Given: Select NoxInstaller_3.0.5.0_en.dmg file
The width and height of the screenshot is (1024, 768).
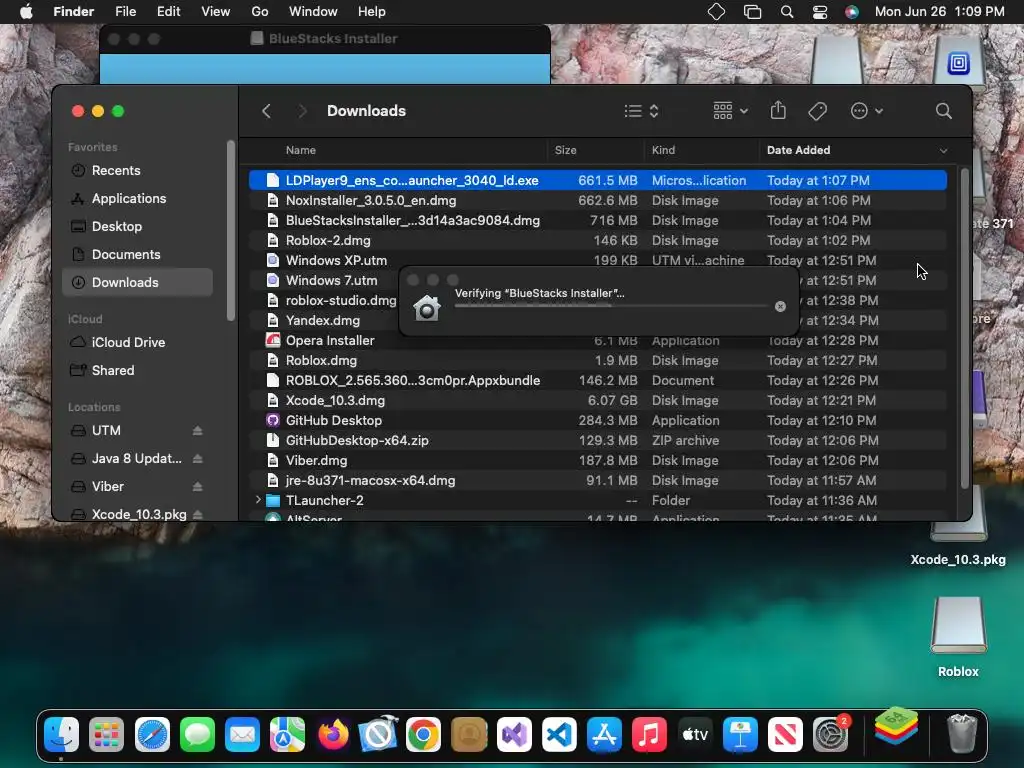Looking at the screenshot, I should pyautogui.click(x=598, y=200).
